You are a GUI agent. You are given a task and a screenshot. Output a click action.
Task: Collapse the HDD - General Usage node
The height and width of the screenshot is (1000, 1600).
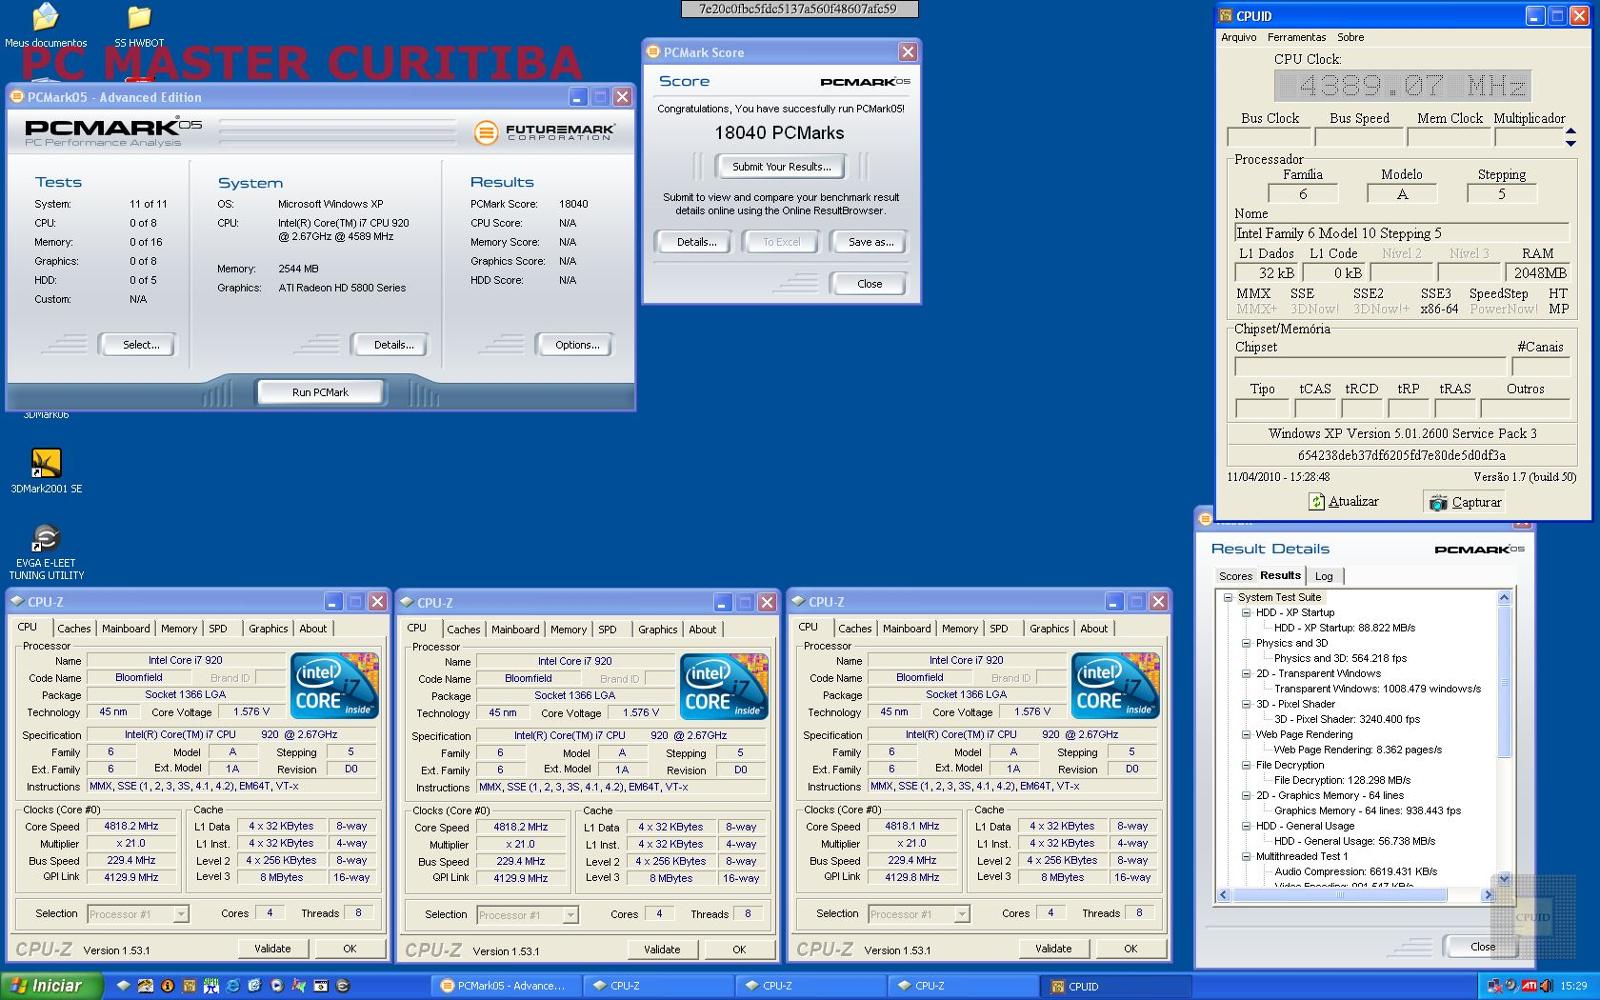click(1246, 826)
